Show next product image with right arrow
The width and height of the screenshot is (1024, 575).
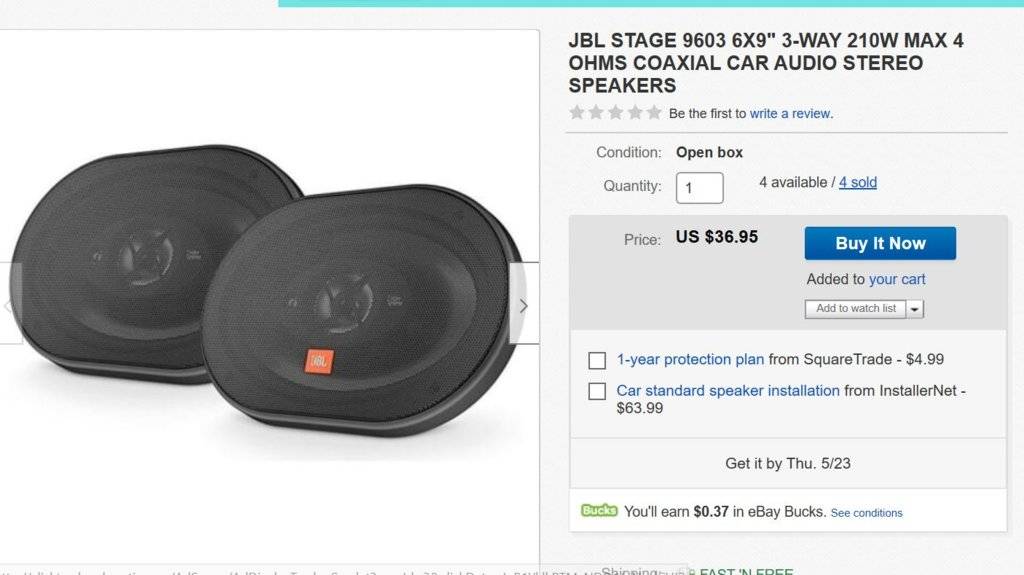point(523,304)
